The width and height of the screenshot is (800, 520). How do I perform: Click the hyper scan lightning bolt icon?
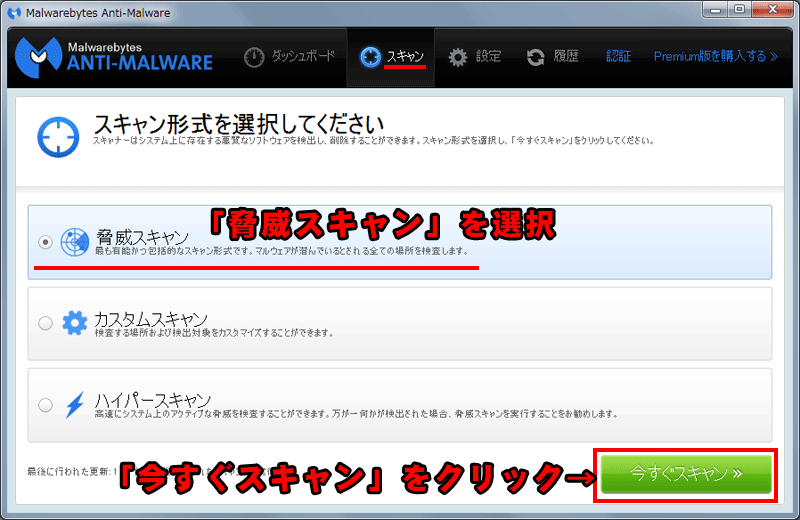click(x=75, y=405)
